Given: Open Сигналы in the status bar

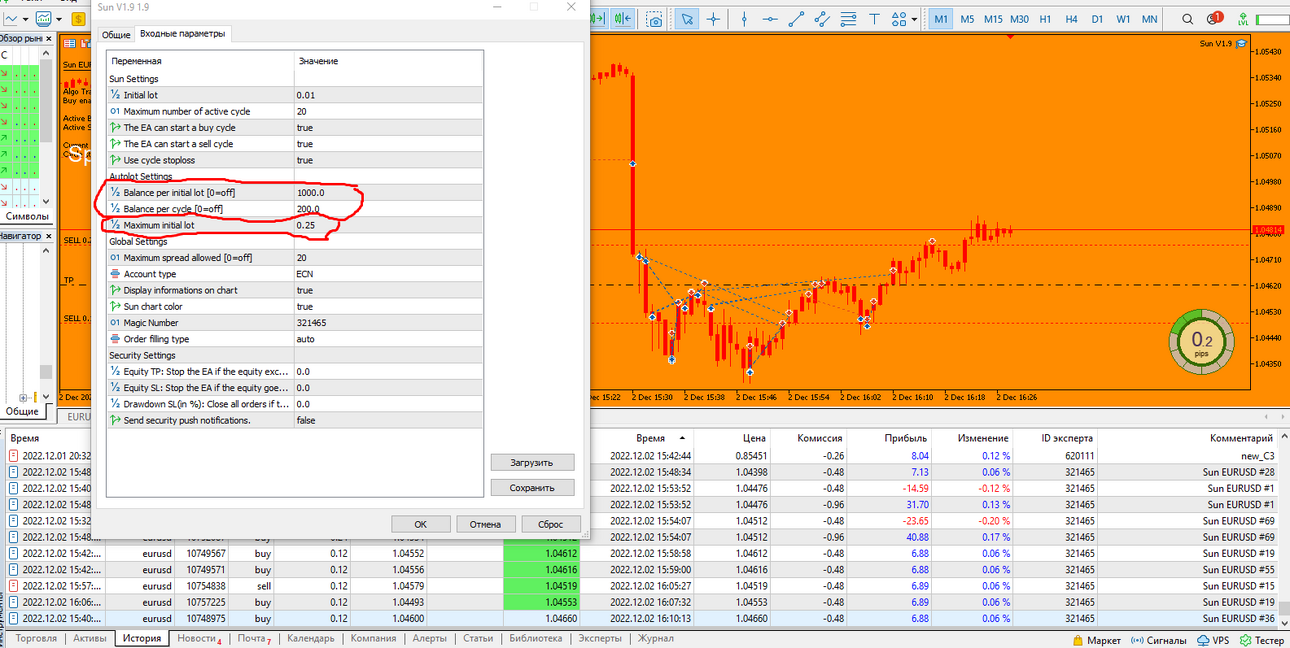Looking at the screenshot, I should pos(1158,640).
